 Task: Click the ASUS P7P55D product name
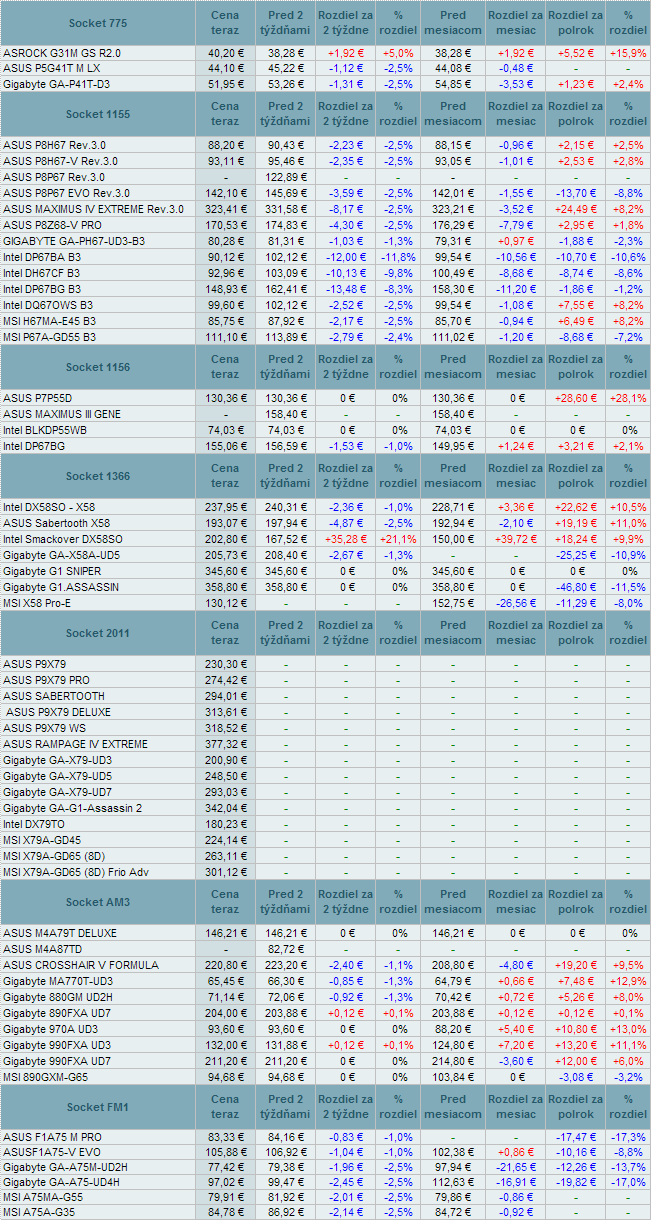point(38,398)
